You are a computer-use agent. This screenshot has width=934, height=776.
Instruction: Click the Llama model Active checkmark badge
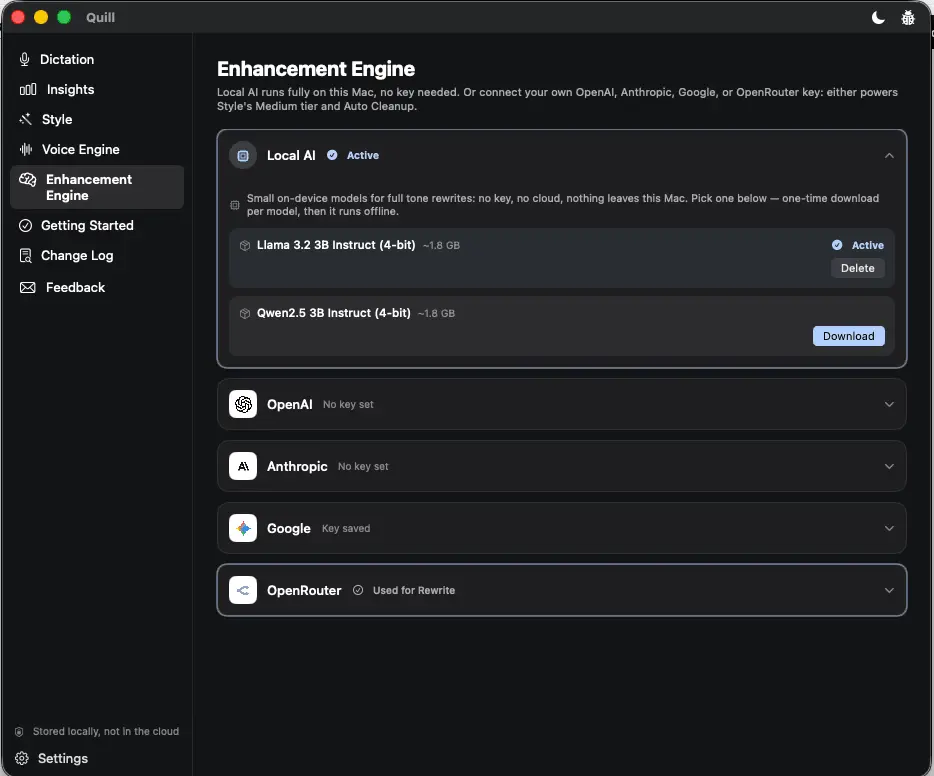tap(837, 245)
